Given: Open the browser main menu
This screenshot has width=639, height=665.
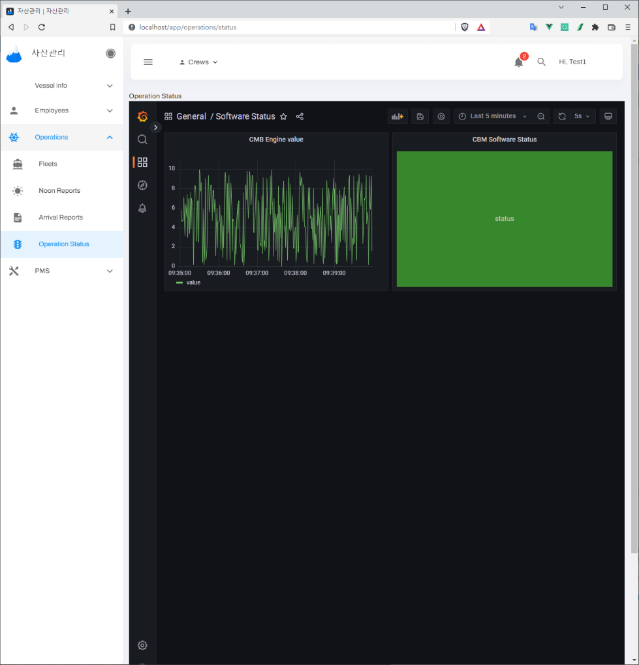Looking at the screenshot, I should point(628,27).
